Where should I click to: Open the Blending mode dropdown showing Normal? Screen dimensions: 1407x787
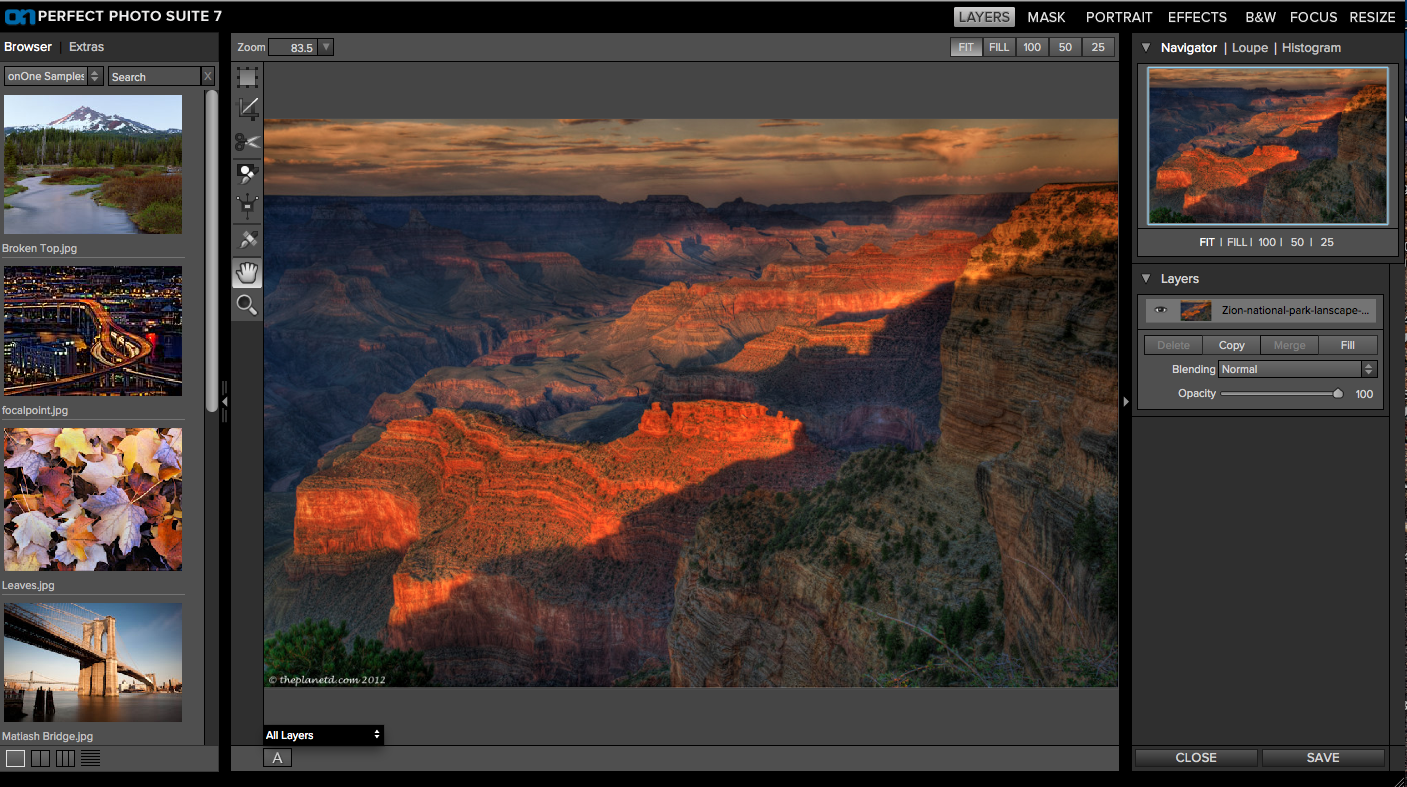click(1296, 369)
